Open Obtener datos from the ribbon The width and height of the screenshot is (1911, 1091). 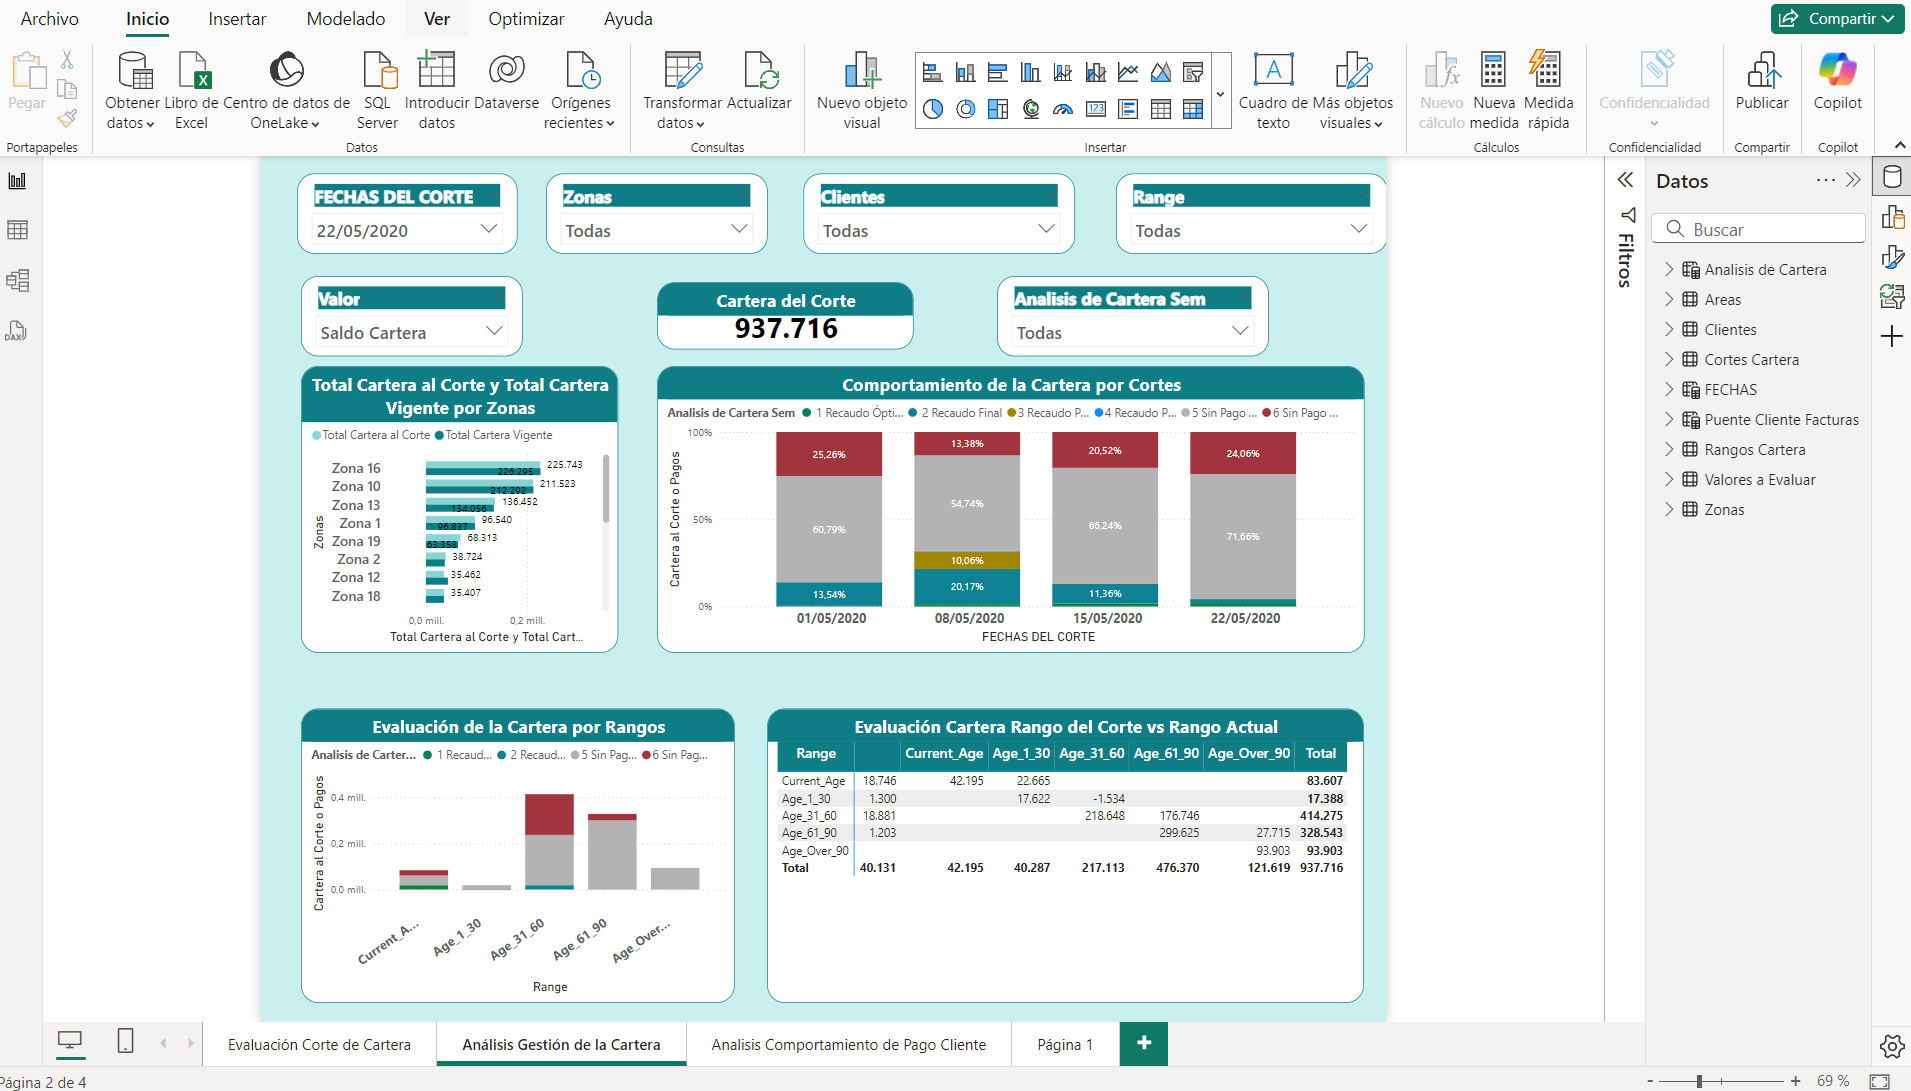coord(132,91)
